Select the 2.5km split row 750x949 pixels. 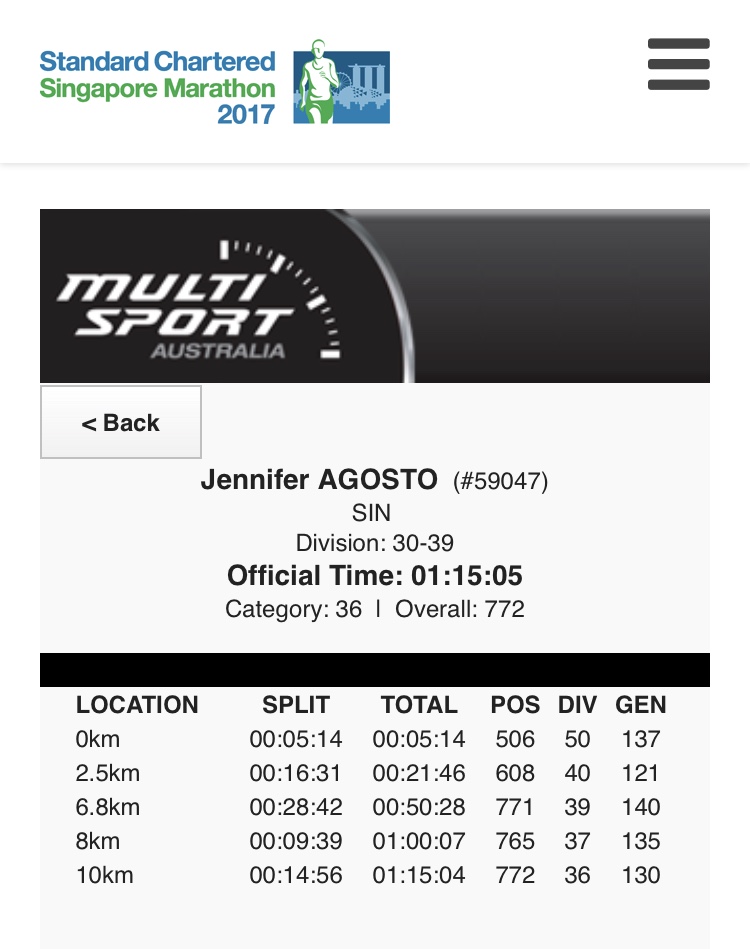tap(368, 773)
